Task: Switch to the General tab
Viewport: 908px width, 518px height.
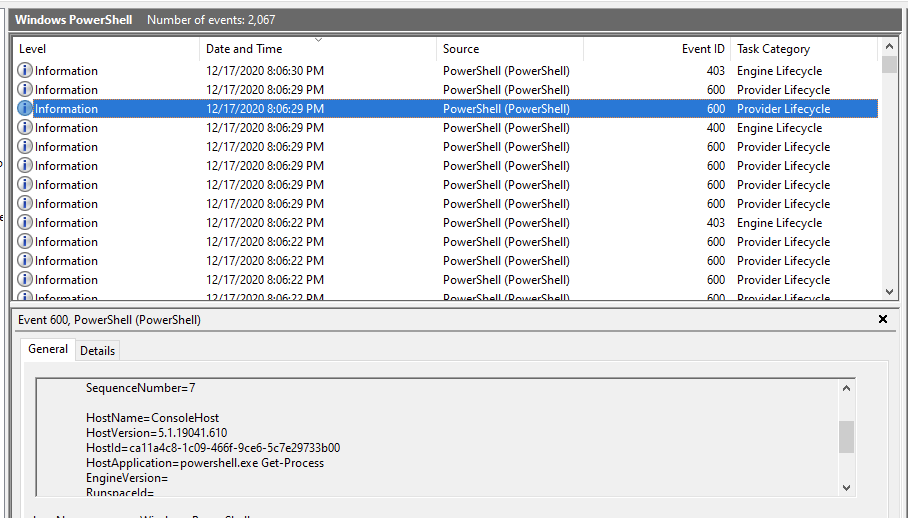Action: pyautogui.click(x=48, y=349)
